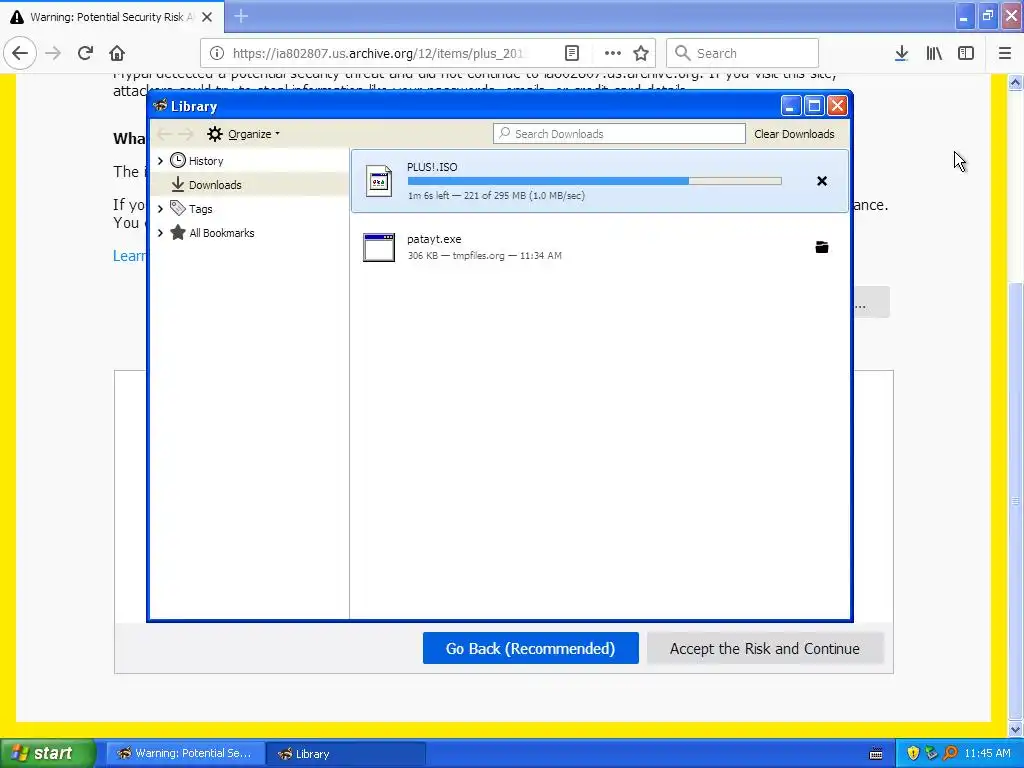
Task: Click the browser Back arrow button
Action: (20, 53)
